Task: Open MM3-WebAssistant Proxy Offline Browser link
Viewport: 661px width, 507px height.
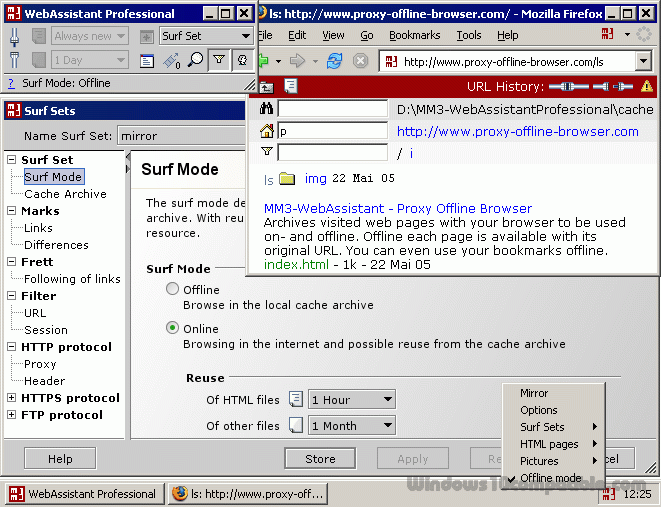Action: 398,209
